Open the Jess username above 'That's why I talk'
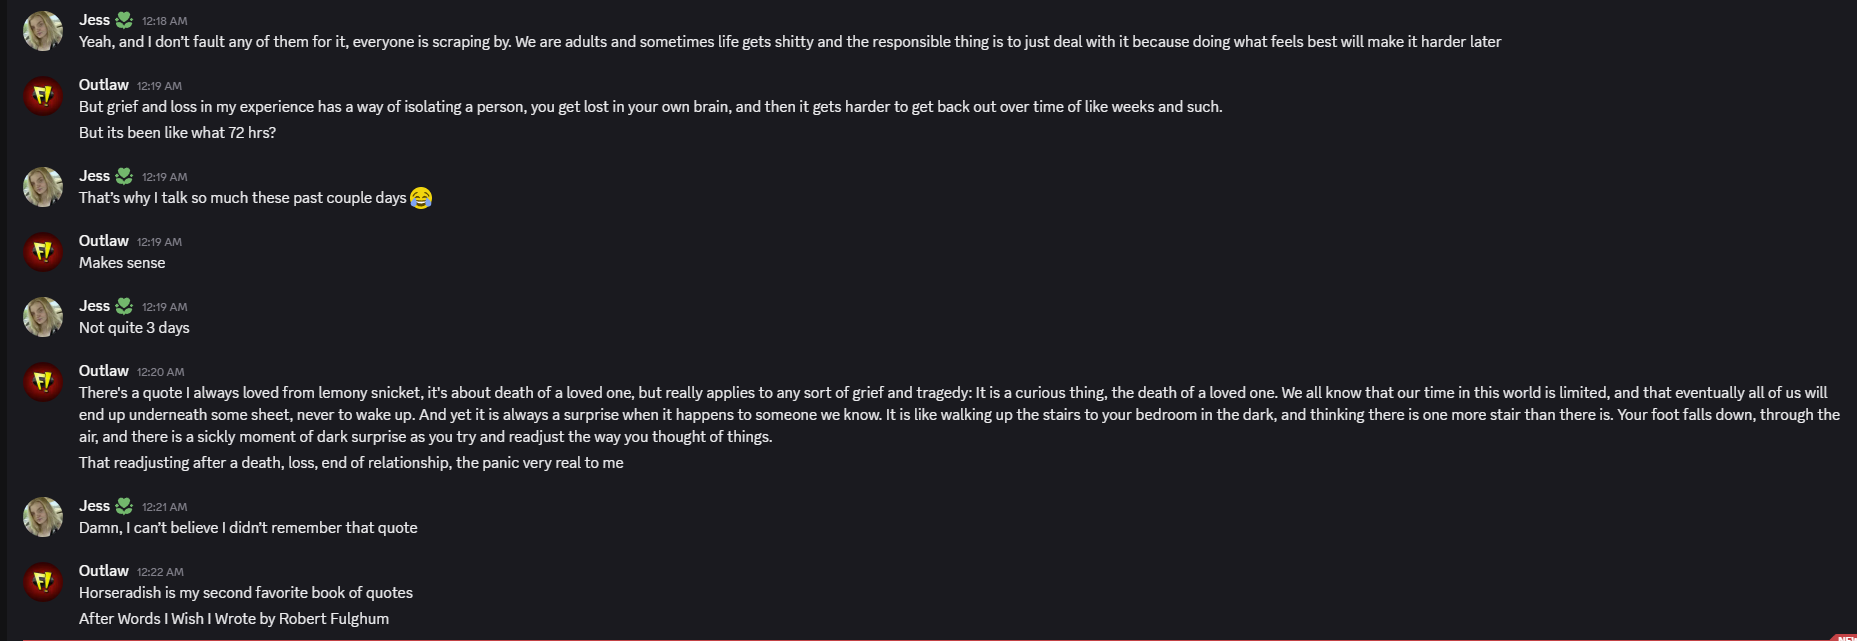This screenshot has width=1857, height=641. click(95, 176)
